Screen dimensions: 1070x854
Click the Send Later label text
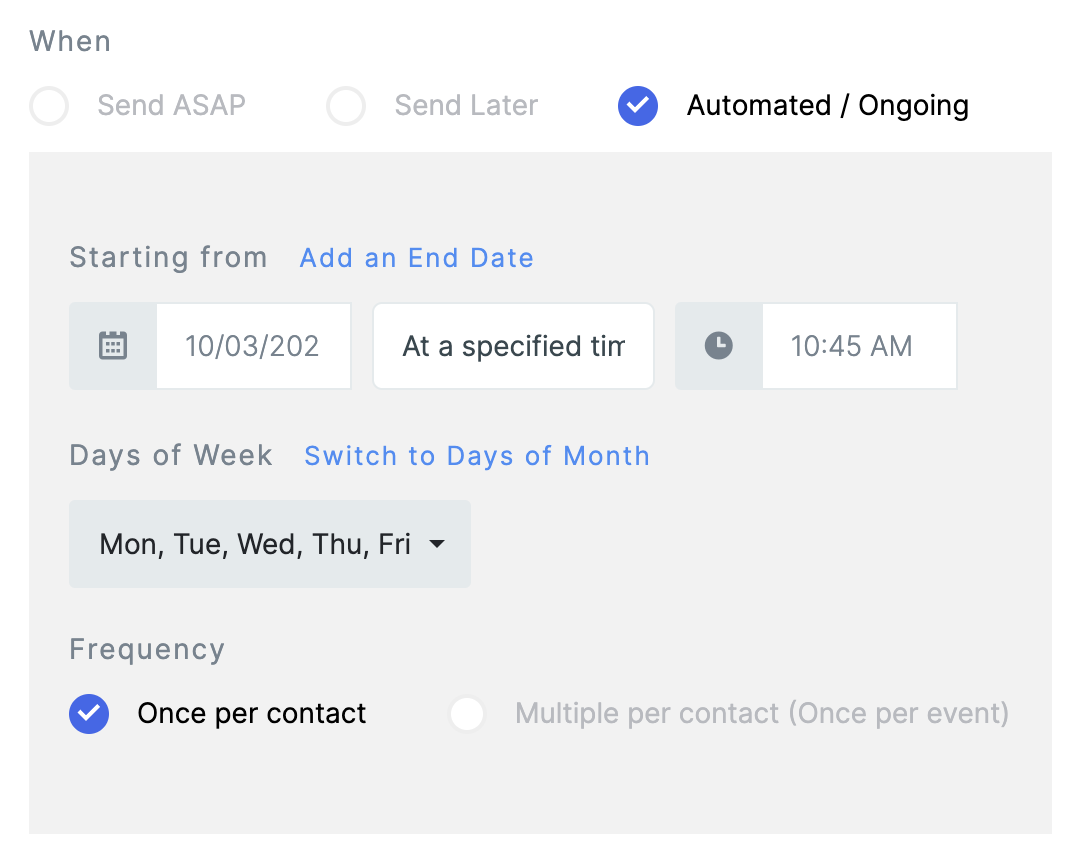pos(466,106)
